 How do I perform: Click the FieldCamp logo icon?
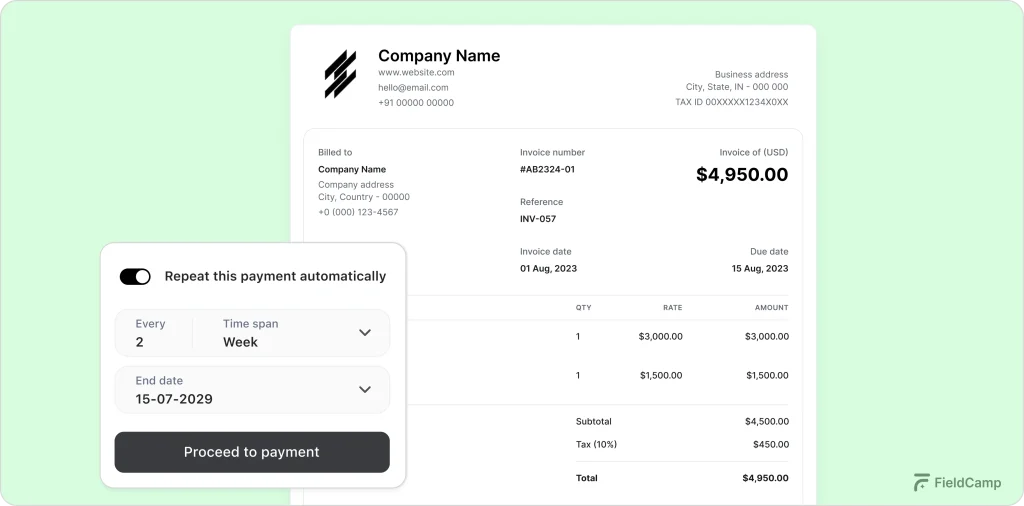click(921, 482)
